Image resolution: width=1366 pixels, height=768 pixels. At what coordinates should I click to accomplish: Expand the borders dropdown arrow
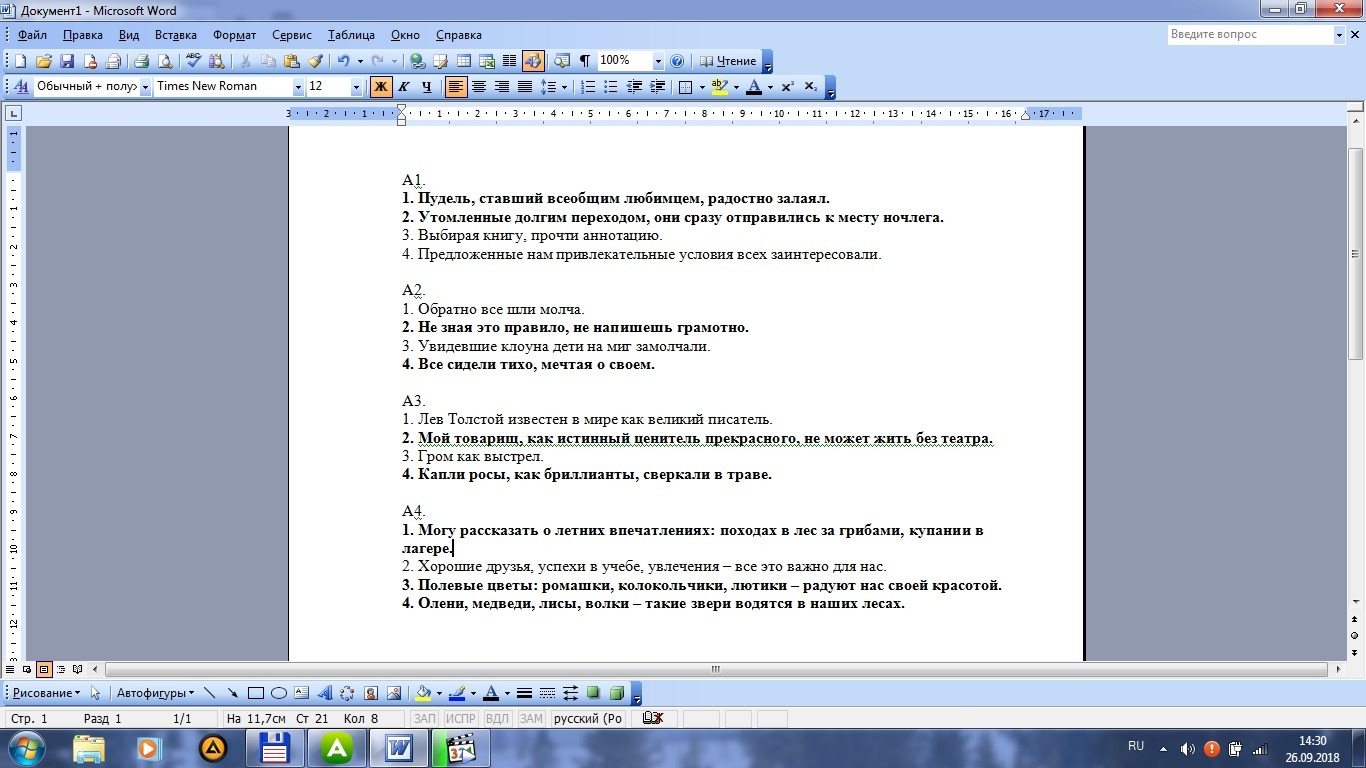(x=703, y=87)
